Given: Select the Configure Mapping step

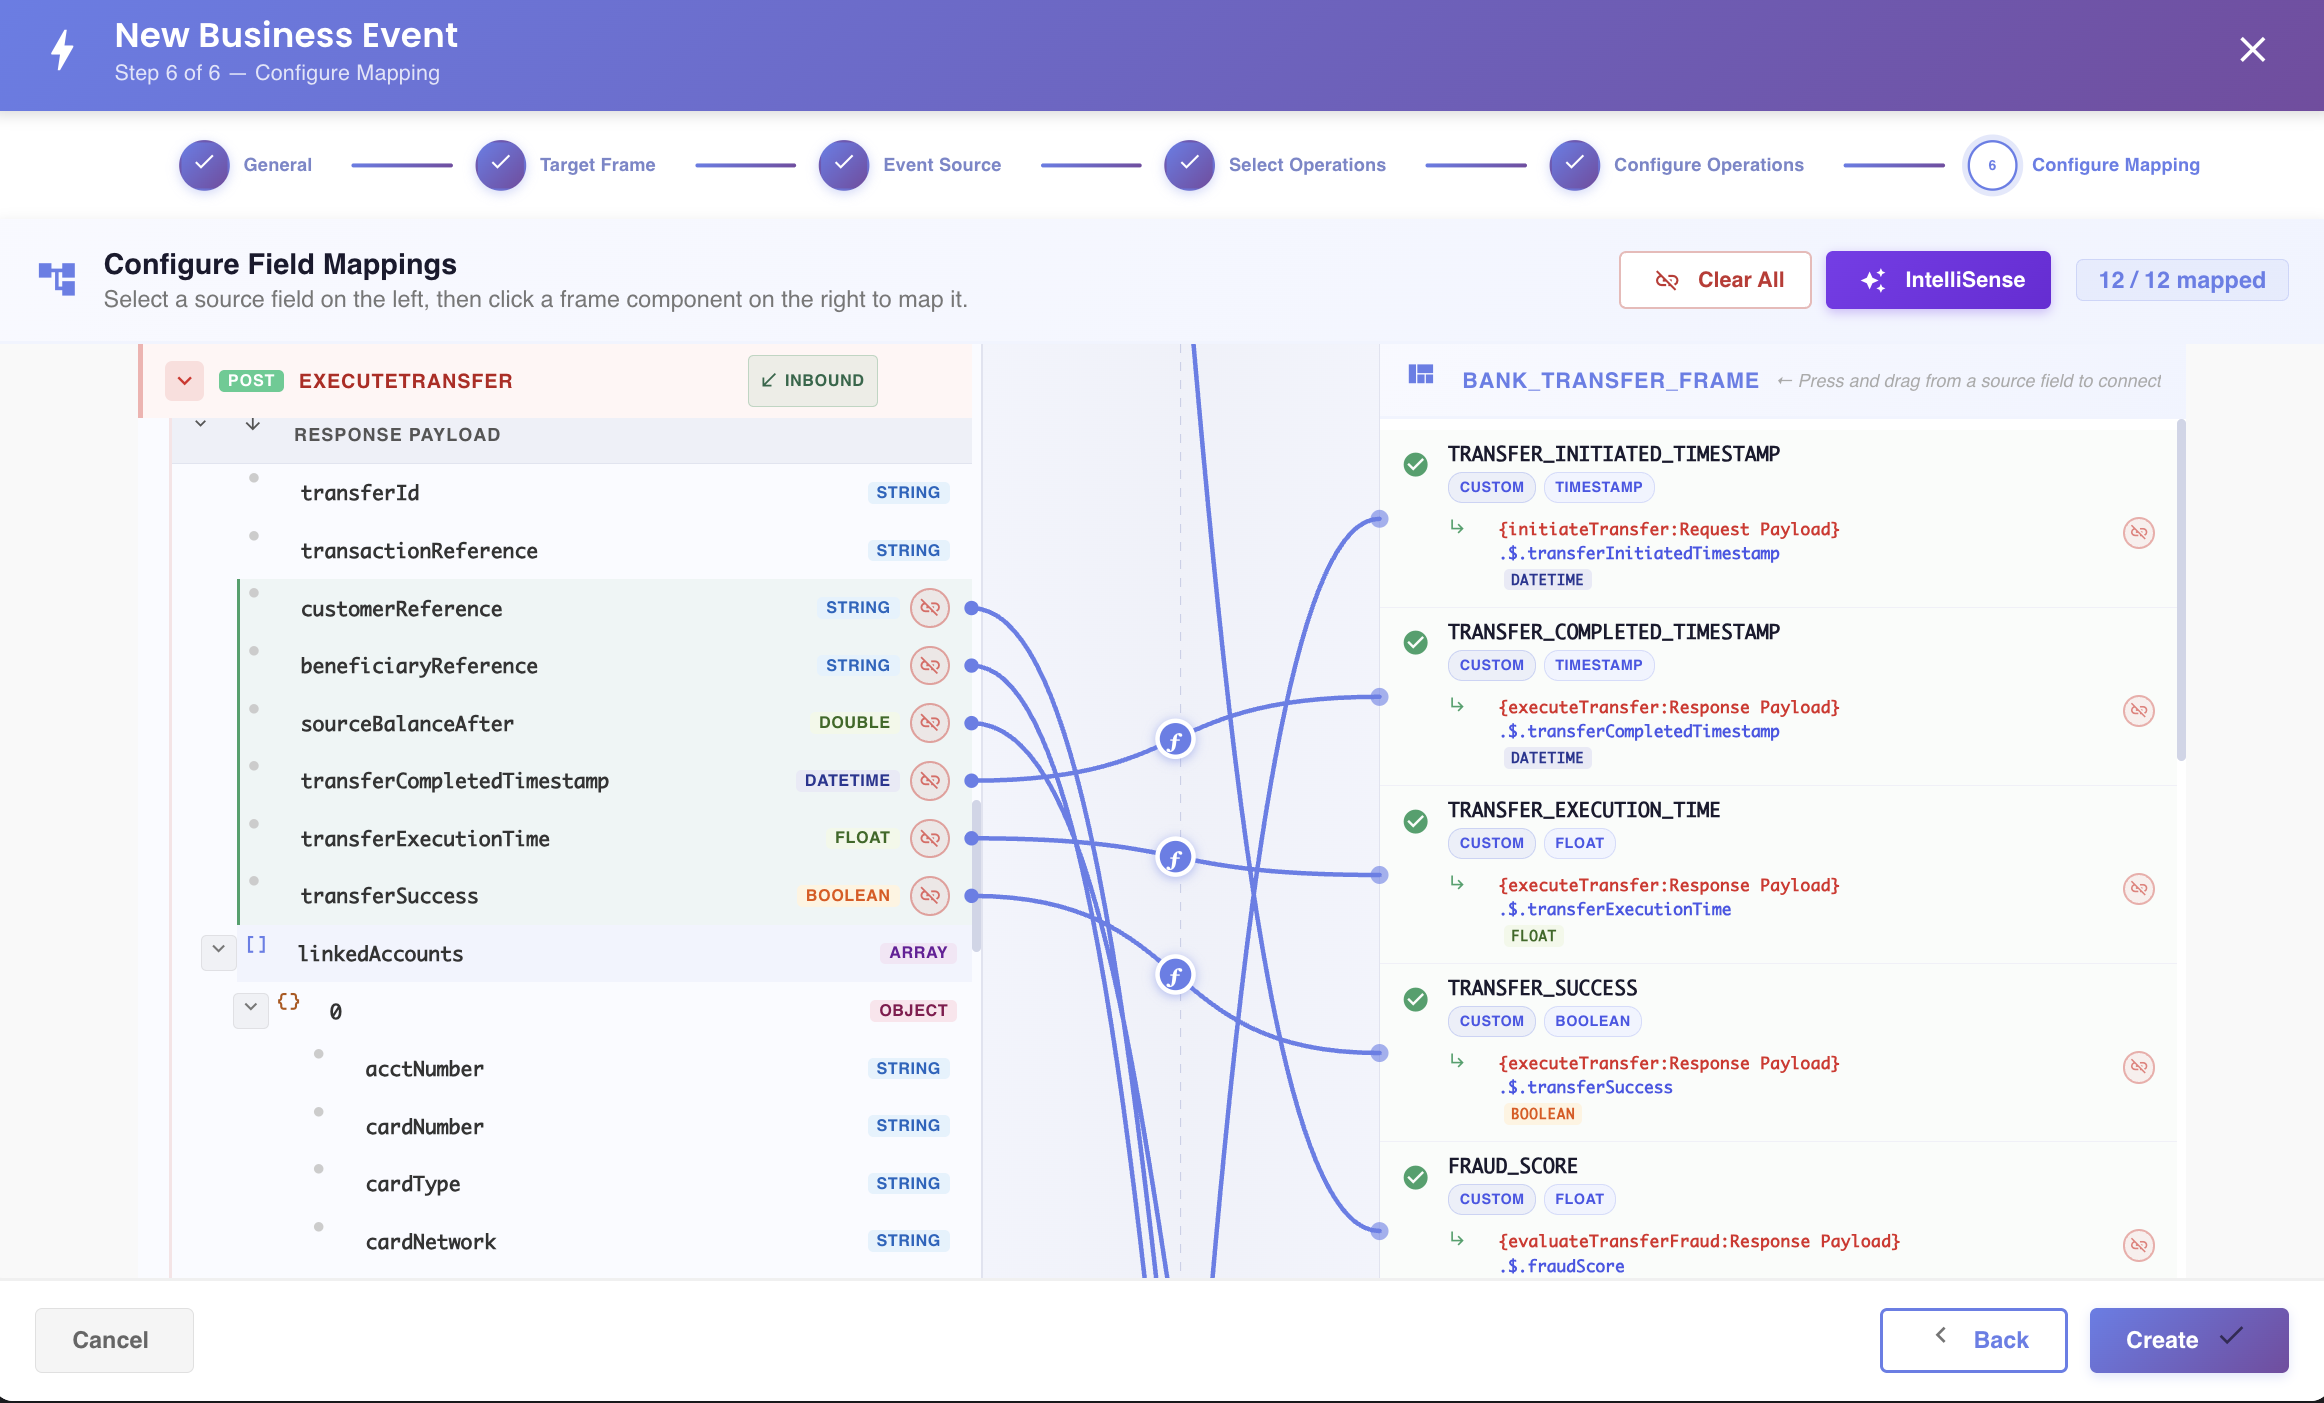Looking at the screenshot, I should pyautogui.click(x=2083, y=165).
